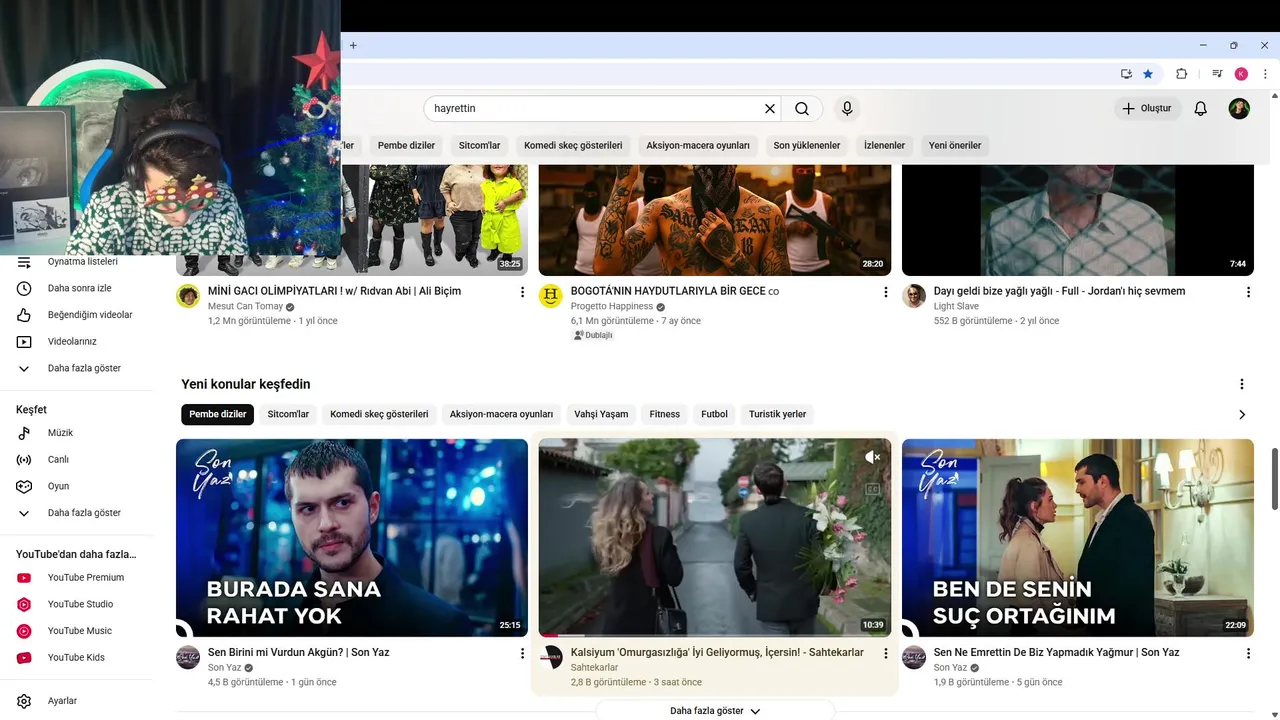Start voice search with microphone
The width and height of the screenshot is (1280, 720).
847,108
